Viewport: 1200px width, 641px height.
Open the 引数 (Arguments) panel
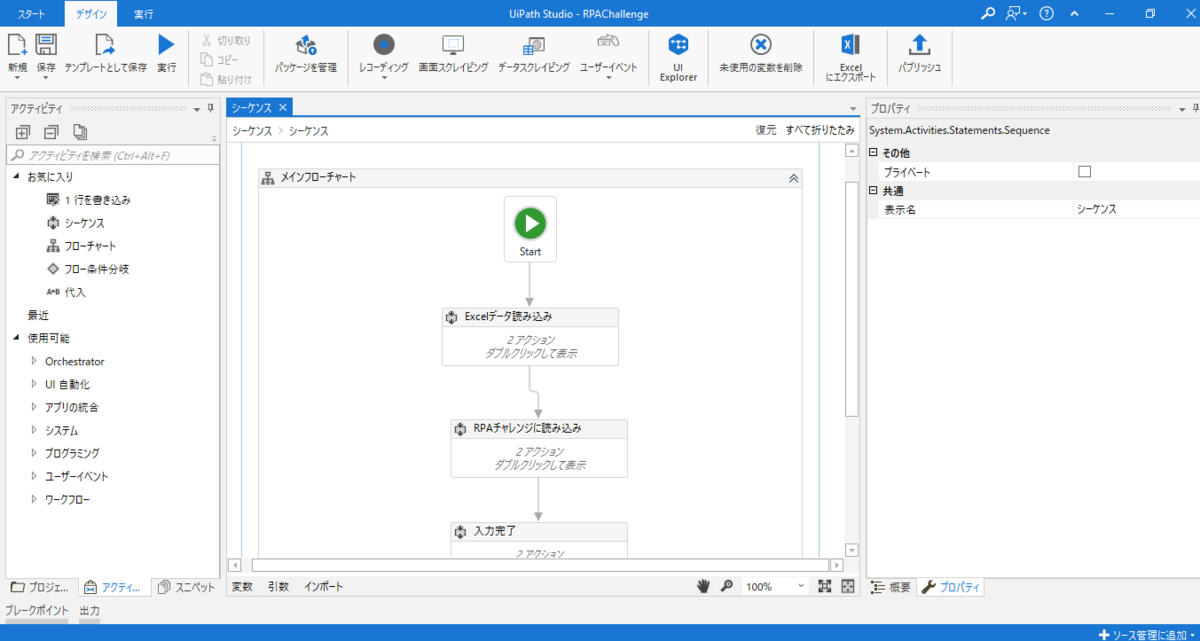pos(278,586)
